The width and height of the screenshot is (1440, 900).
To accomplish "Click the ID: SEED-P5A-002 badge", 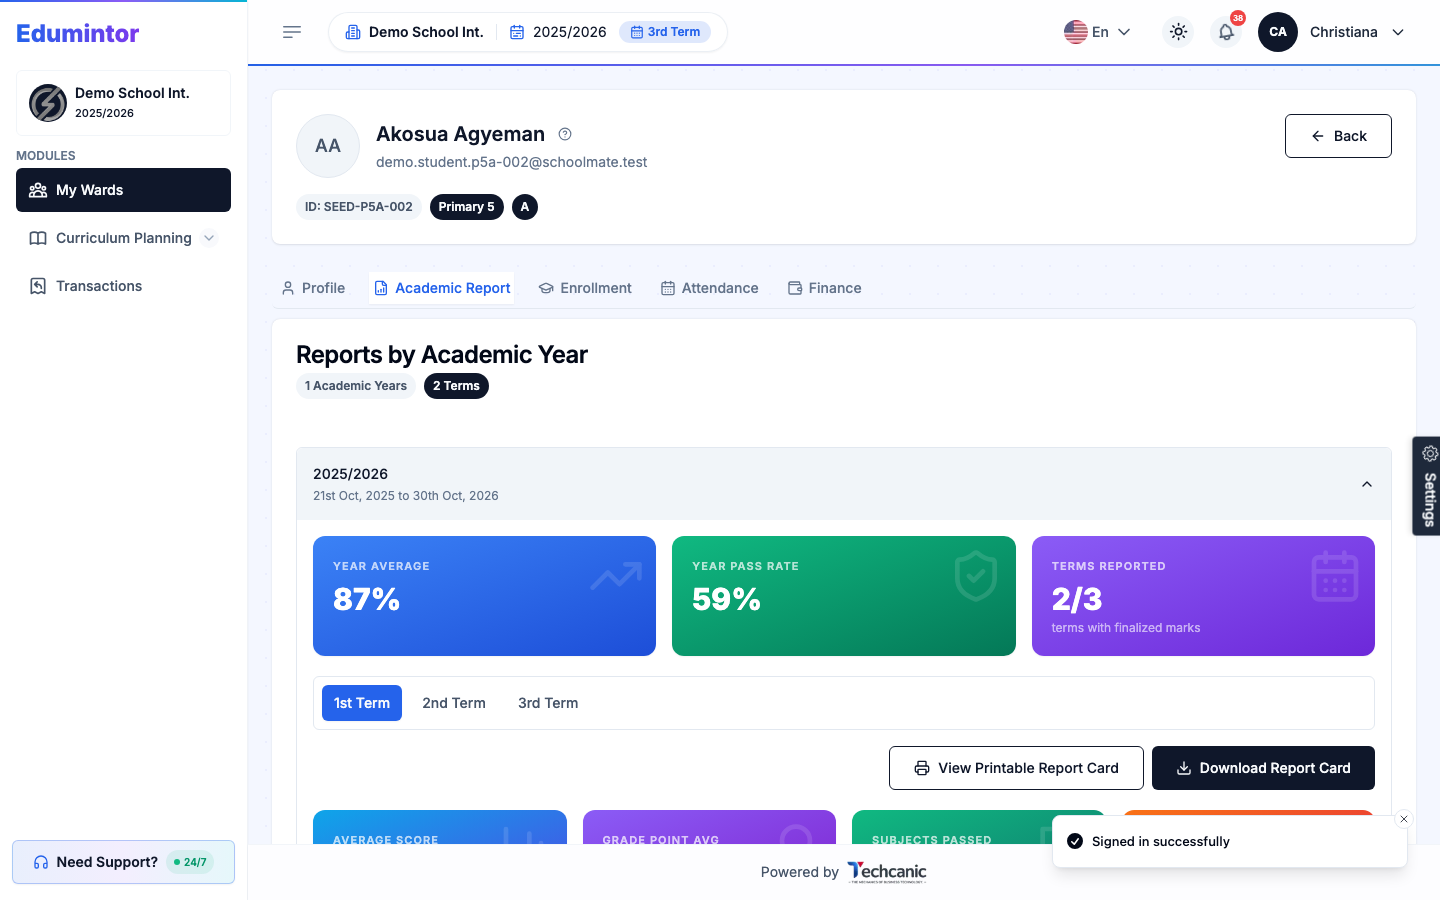I will (x=359, y=207).
